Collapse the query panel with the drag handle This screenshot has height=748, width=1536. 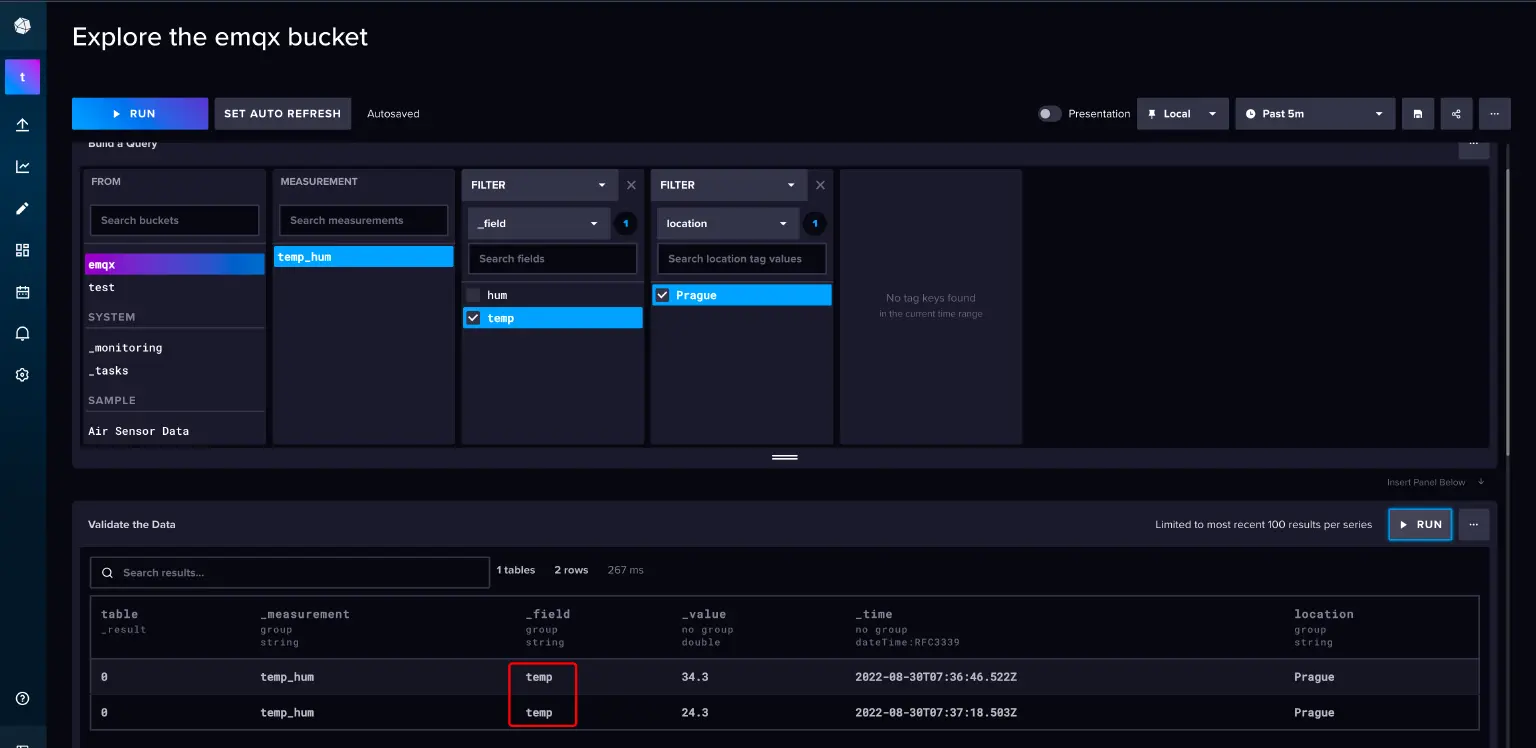point(784,456)
